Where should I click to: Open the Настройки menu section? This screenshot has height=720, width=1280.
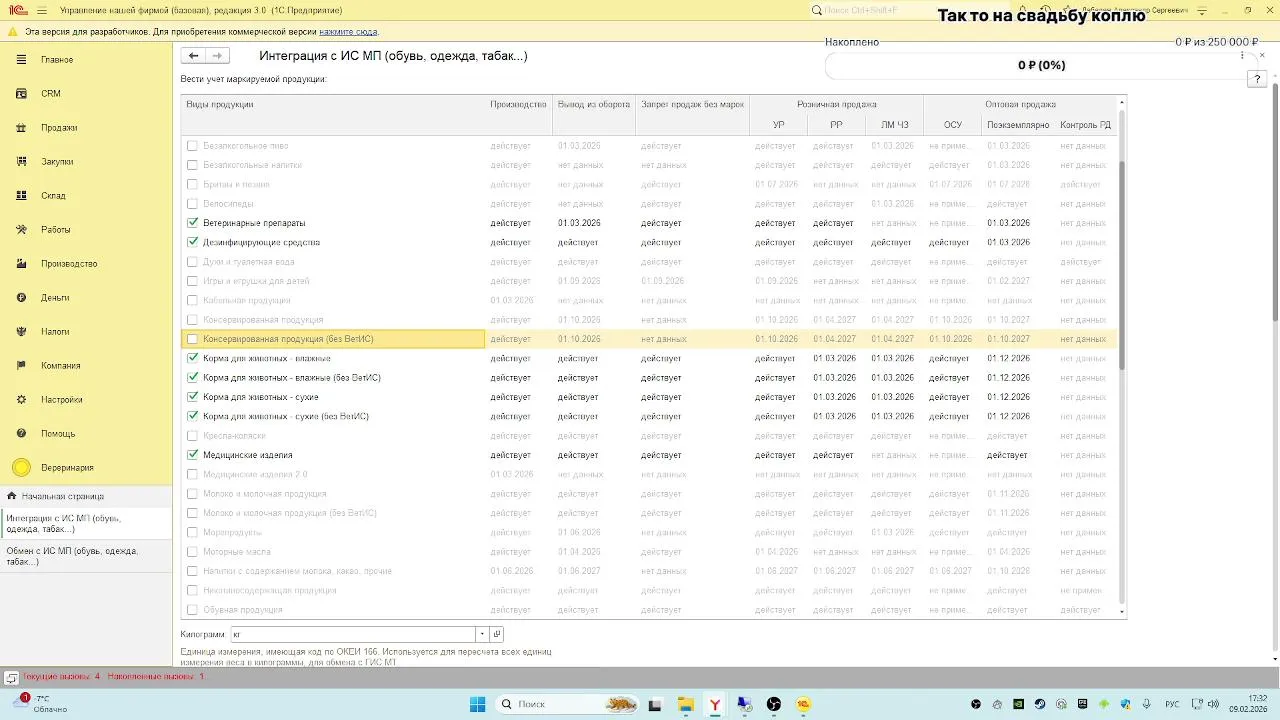click(x=62, y=400)
